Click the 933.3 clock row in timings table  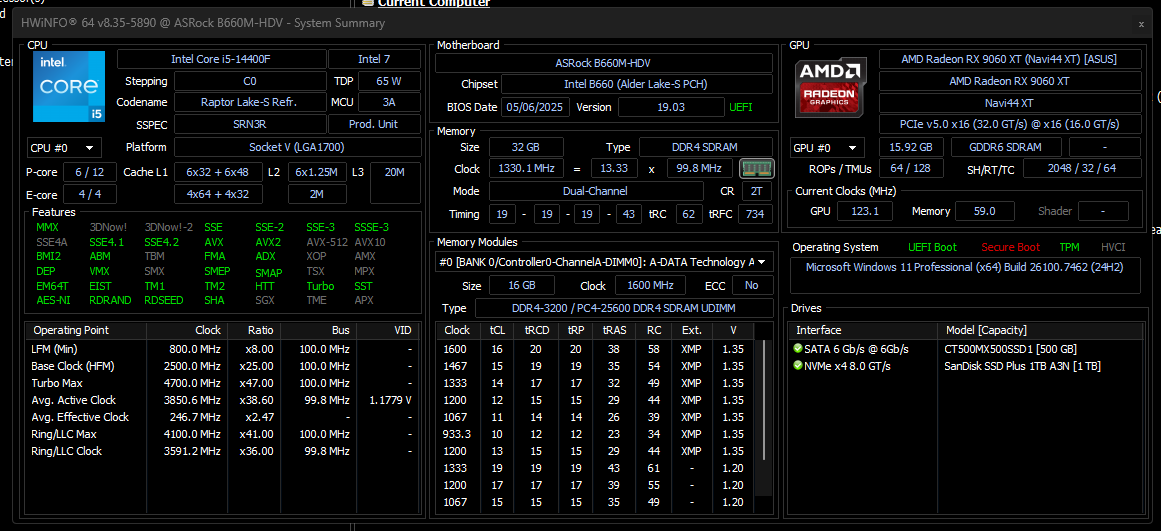596,434
